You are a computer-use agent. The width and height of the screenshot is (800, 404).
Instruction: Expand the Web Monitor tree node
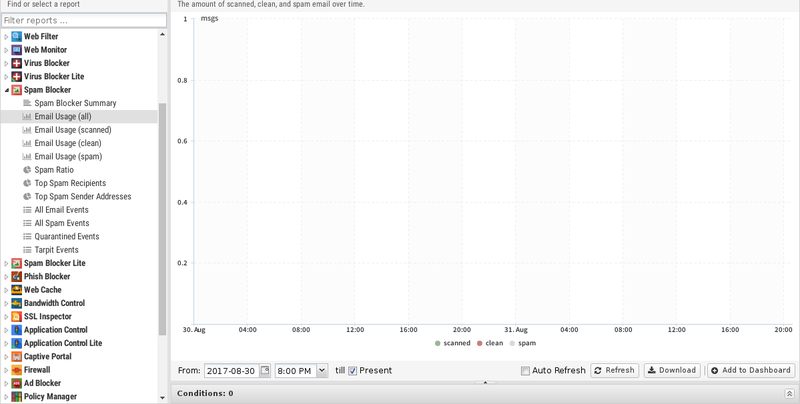[x=6, y=50]
